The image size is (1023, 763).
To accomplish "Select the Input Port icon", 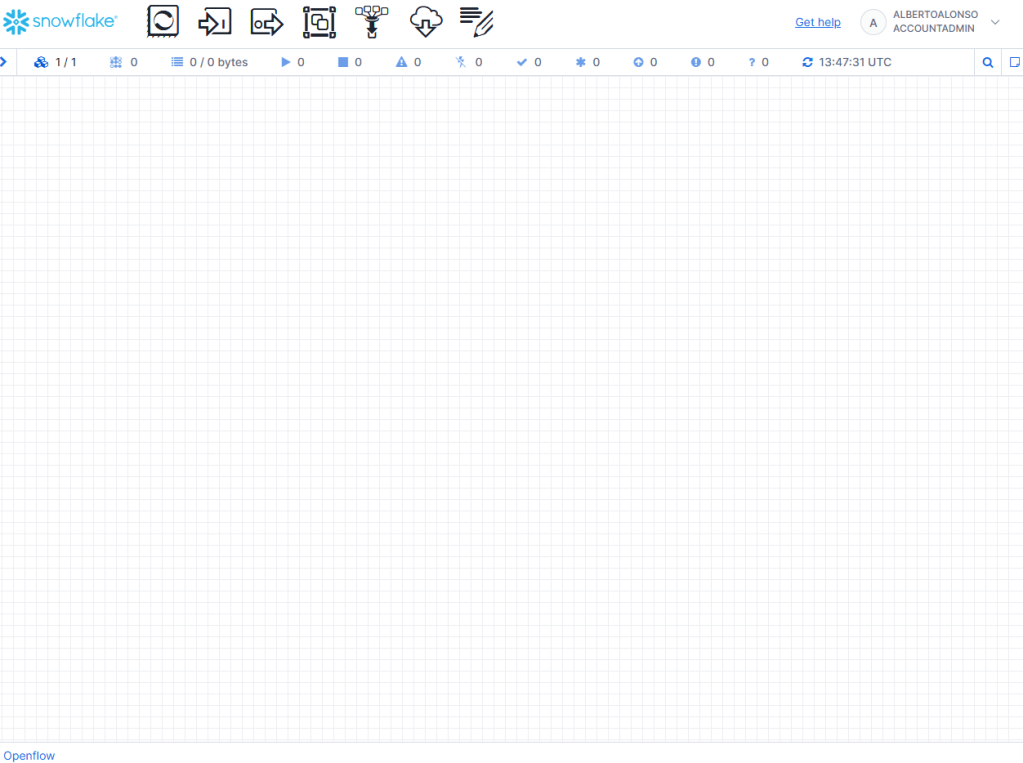I will point(214,21).
